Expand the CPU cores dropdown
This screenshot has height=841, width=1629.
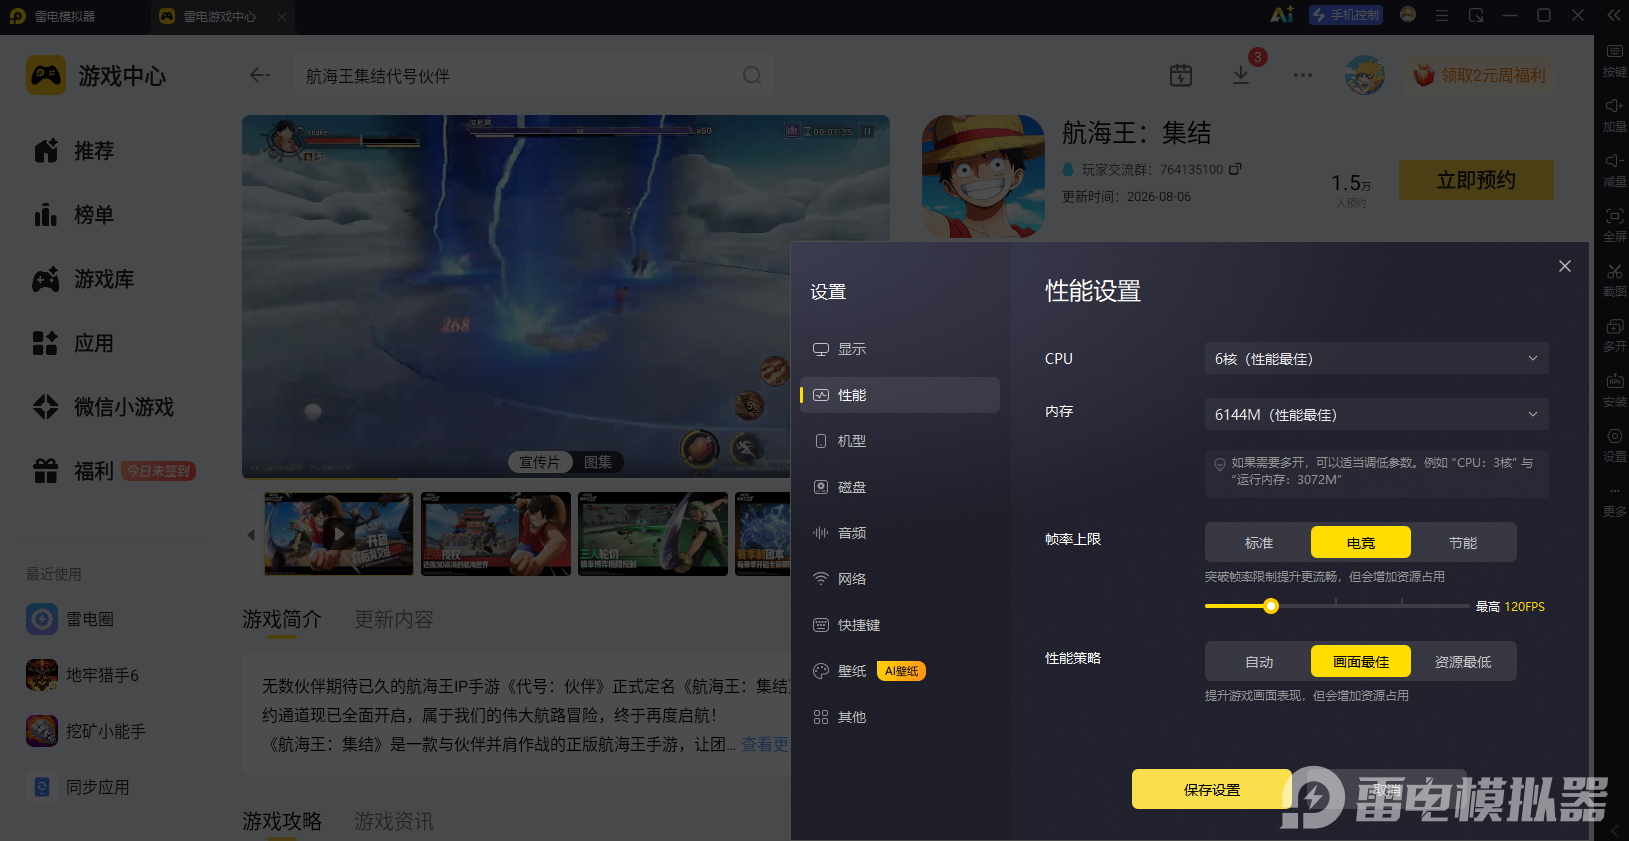click(1376, 358)
